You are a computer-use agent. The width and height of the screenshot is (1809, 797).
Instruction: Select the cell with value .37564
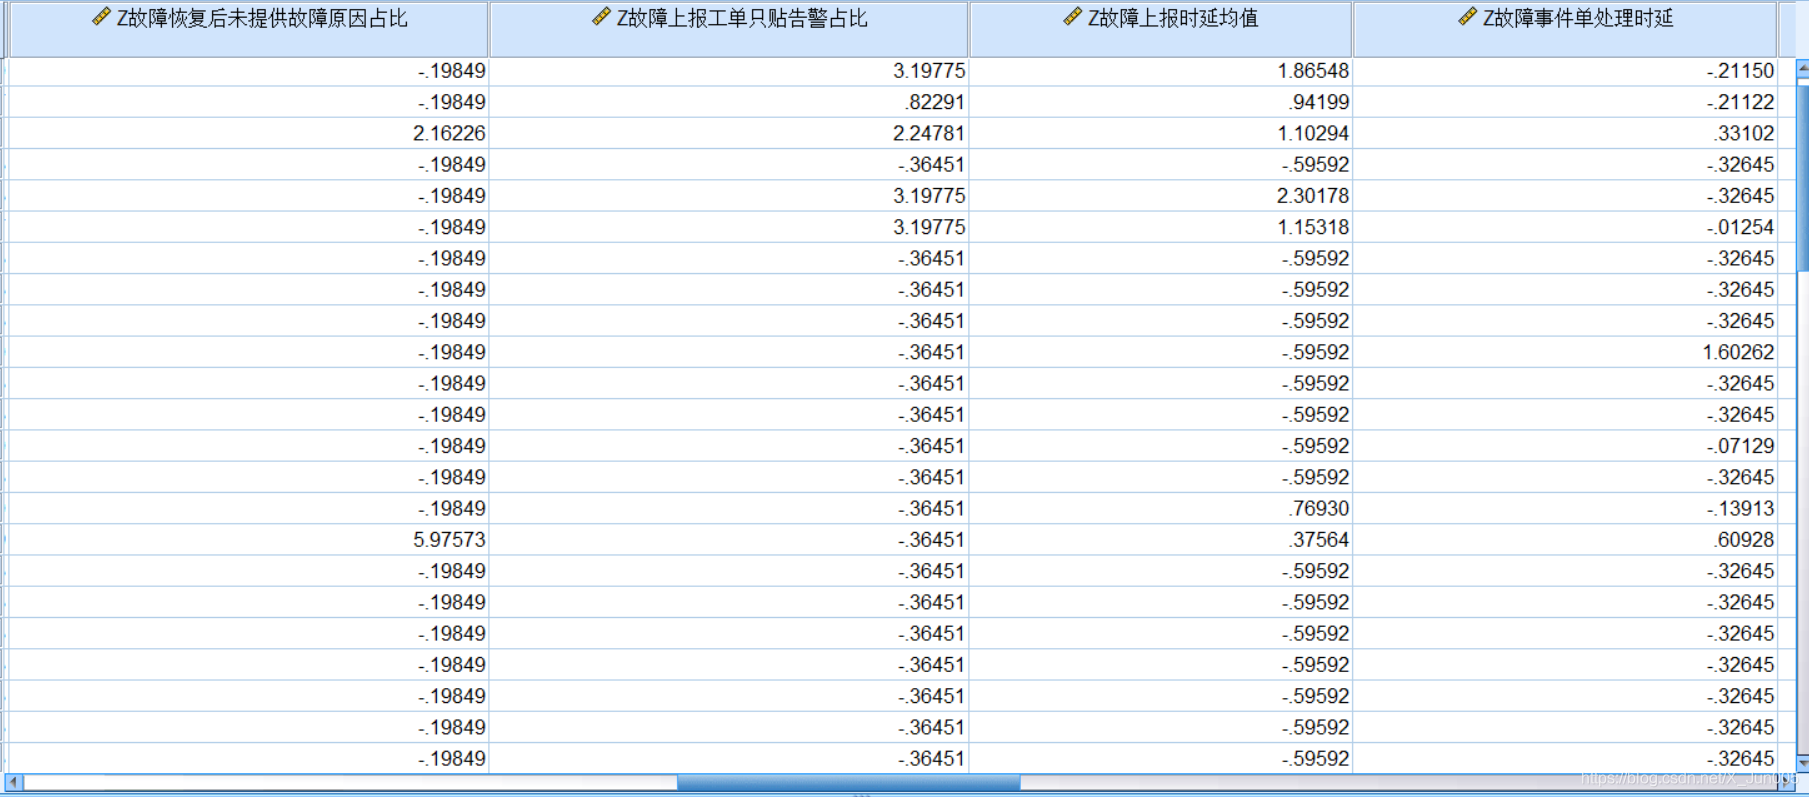coord(1161,540)
